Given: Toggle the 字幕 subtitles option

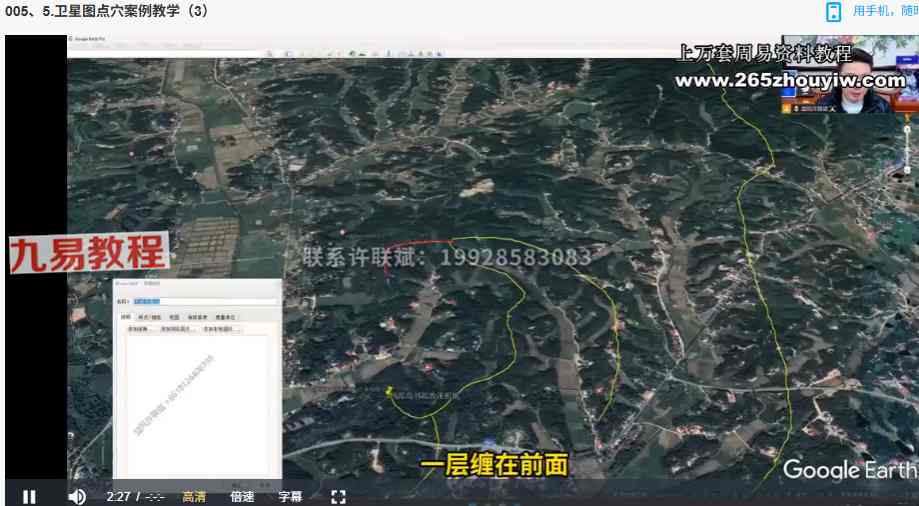Looking at the screenshot, I should pyautogui.click(x=290, y=496).
